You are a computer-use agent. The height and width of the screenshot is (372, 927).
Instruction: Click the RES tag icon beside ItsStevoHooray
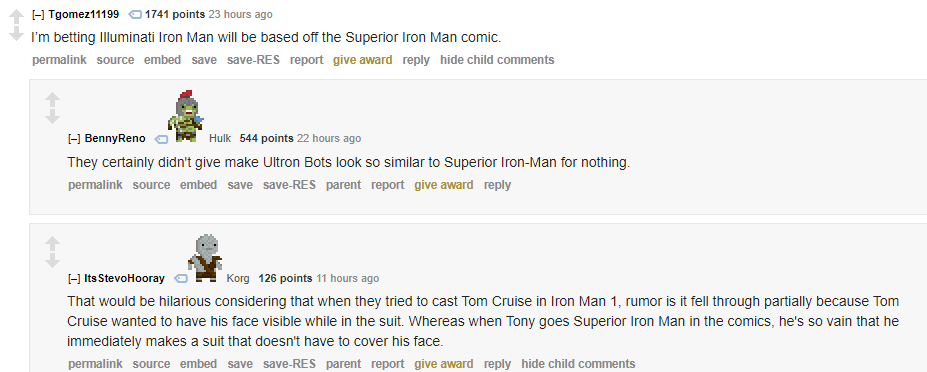coord(181,279)
